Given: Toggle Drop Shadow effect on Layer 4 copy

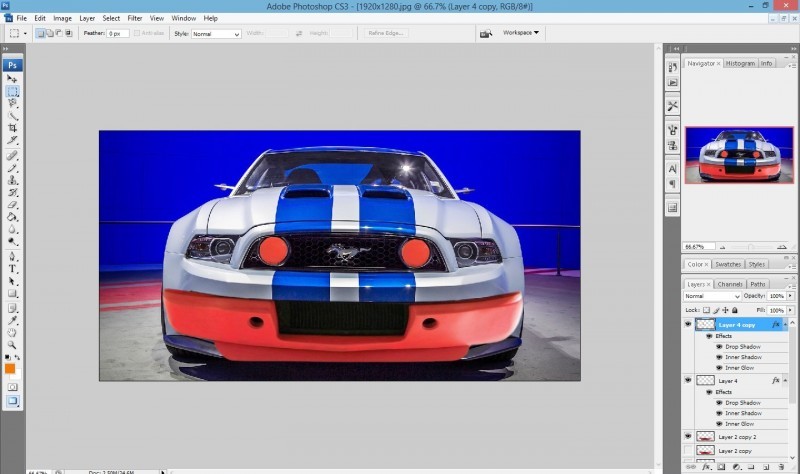Looking at the screenshot, I should pos(719,346).
